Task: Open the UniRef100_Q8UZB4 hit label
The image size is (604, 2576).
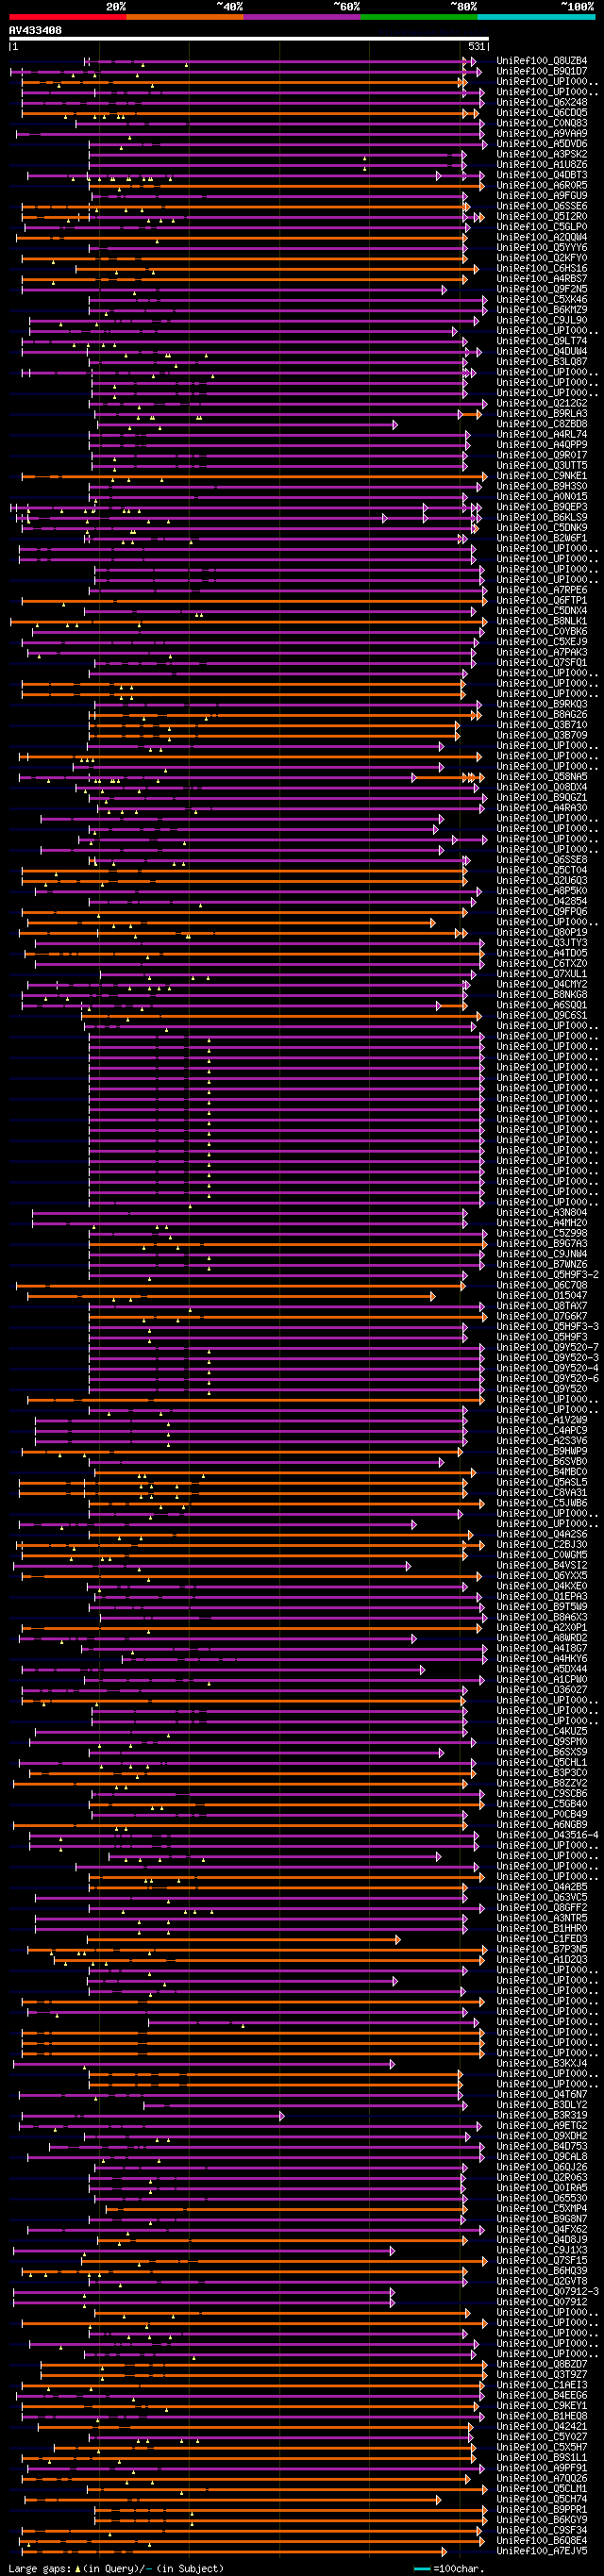Action: [x=542, y=61]
